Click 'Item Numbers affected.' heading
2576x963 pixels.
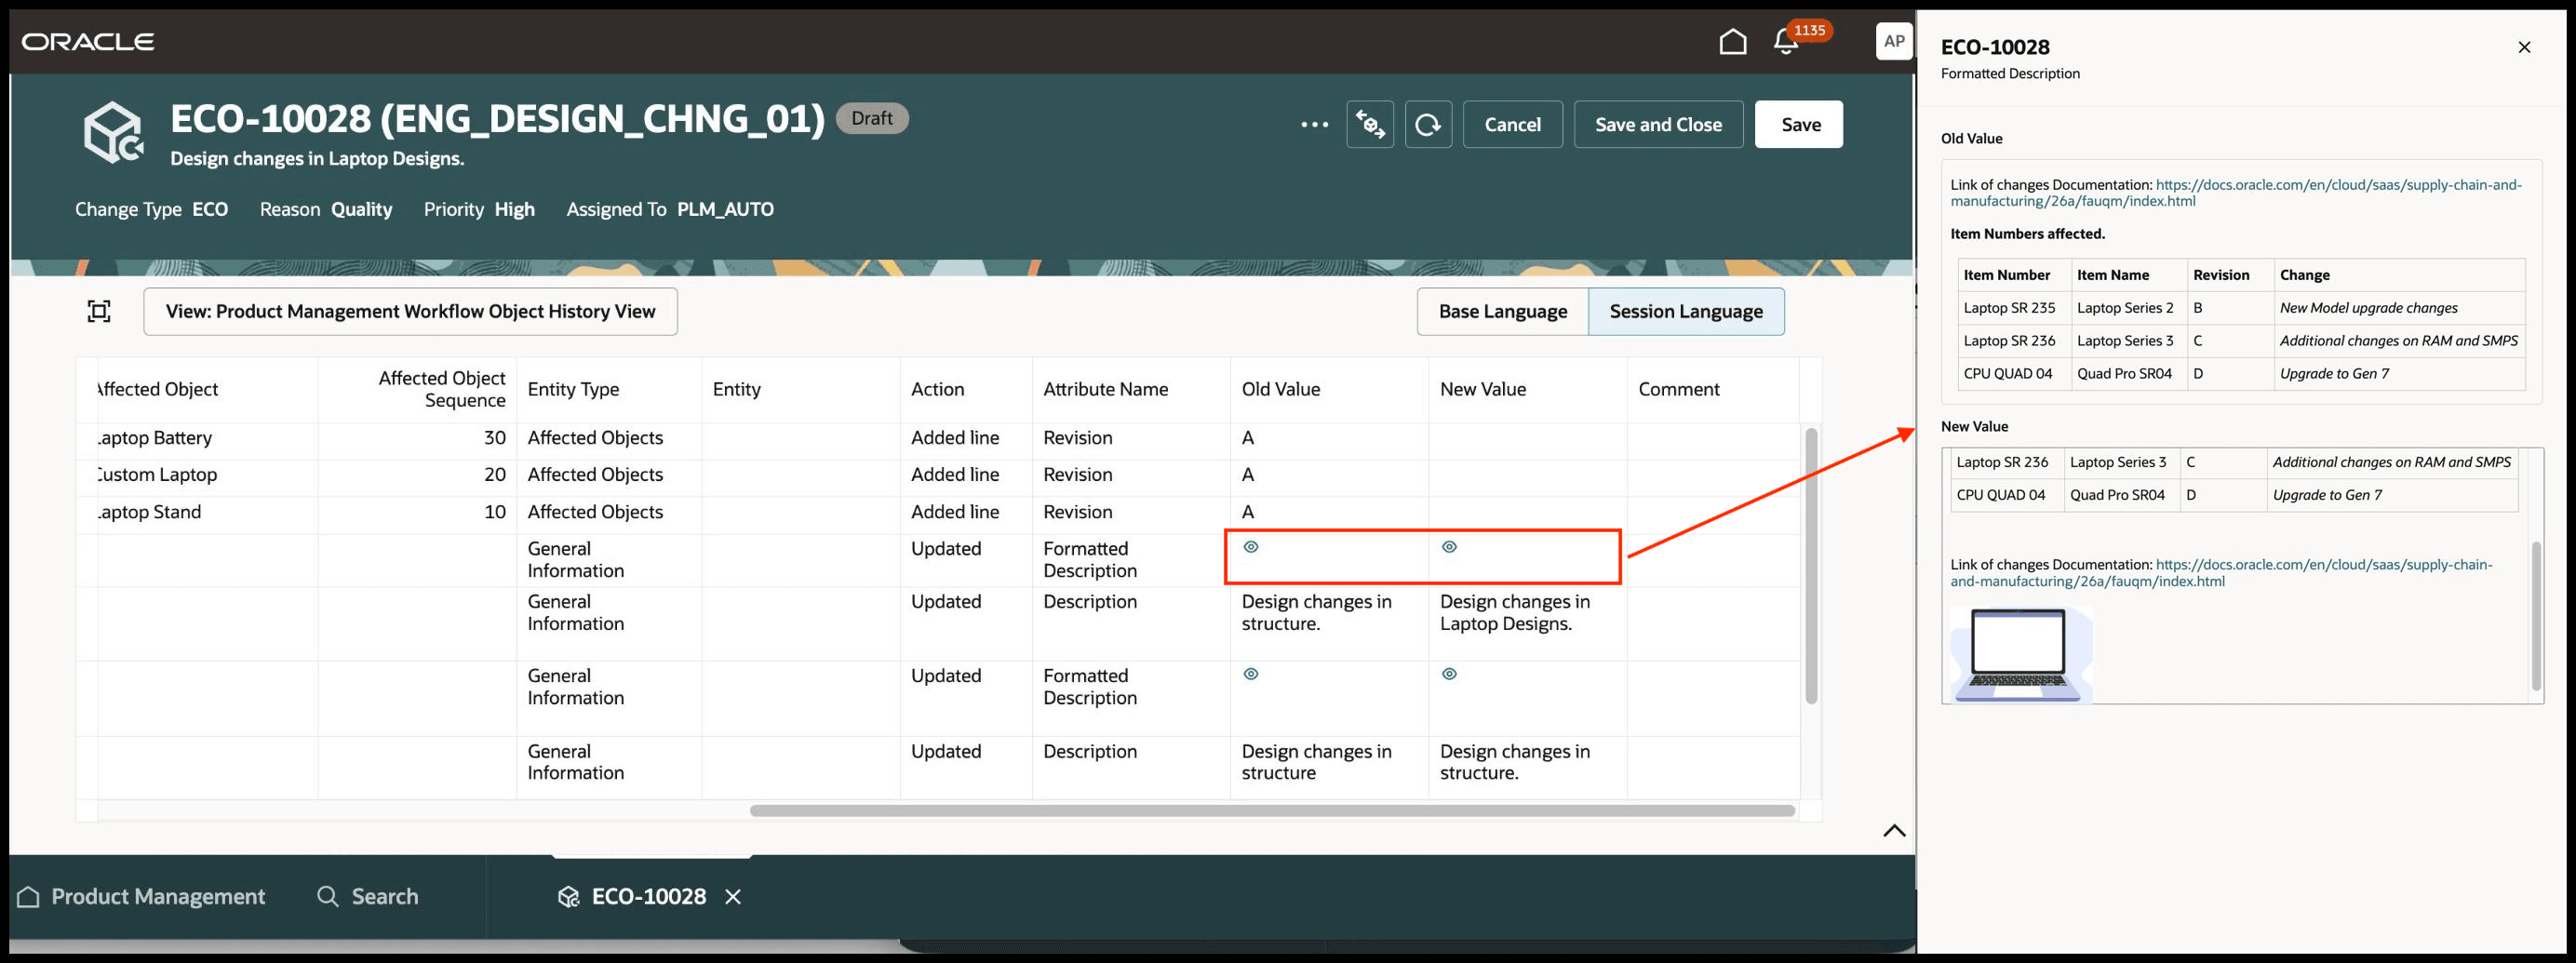click(x=2027, y=234)
